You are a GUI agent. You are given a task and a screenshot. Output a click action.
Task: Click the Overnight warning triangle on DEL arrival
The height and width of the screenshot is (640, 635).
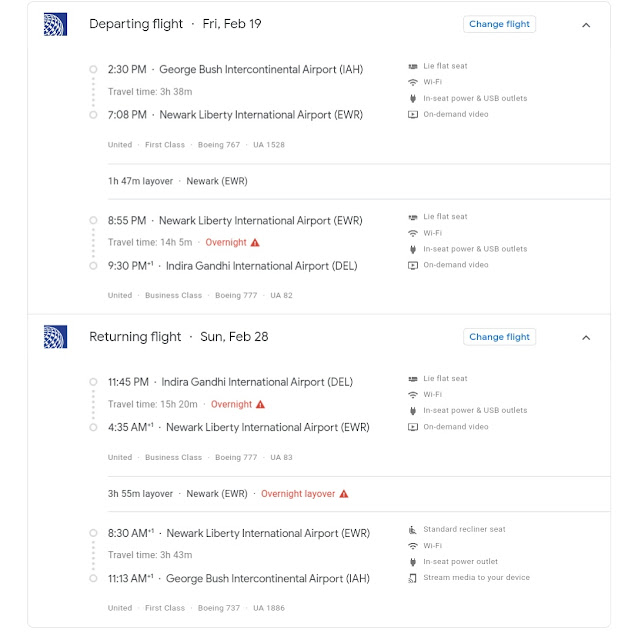[x=255, y=243]
